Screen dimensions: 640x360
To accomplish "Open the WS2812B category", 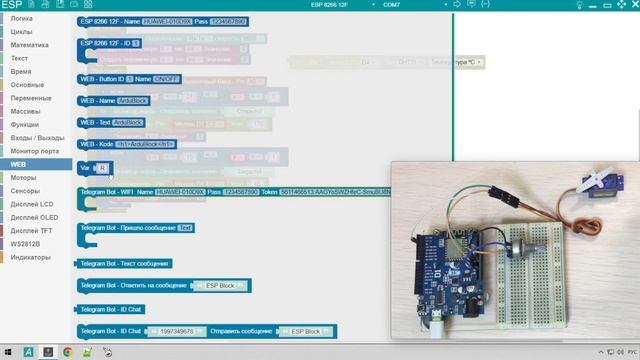I will pos(25,244).
